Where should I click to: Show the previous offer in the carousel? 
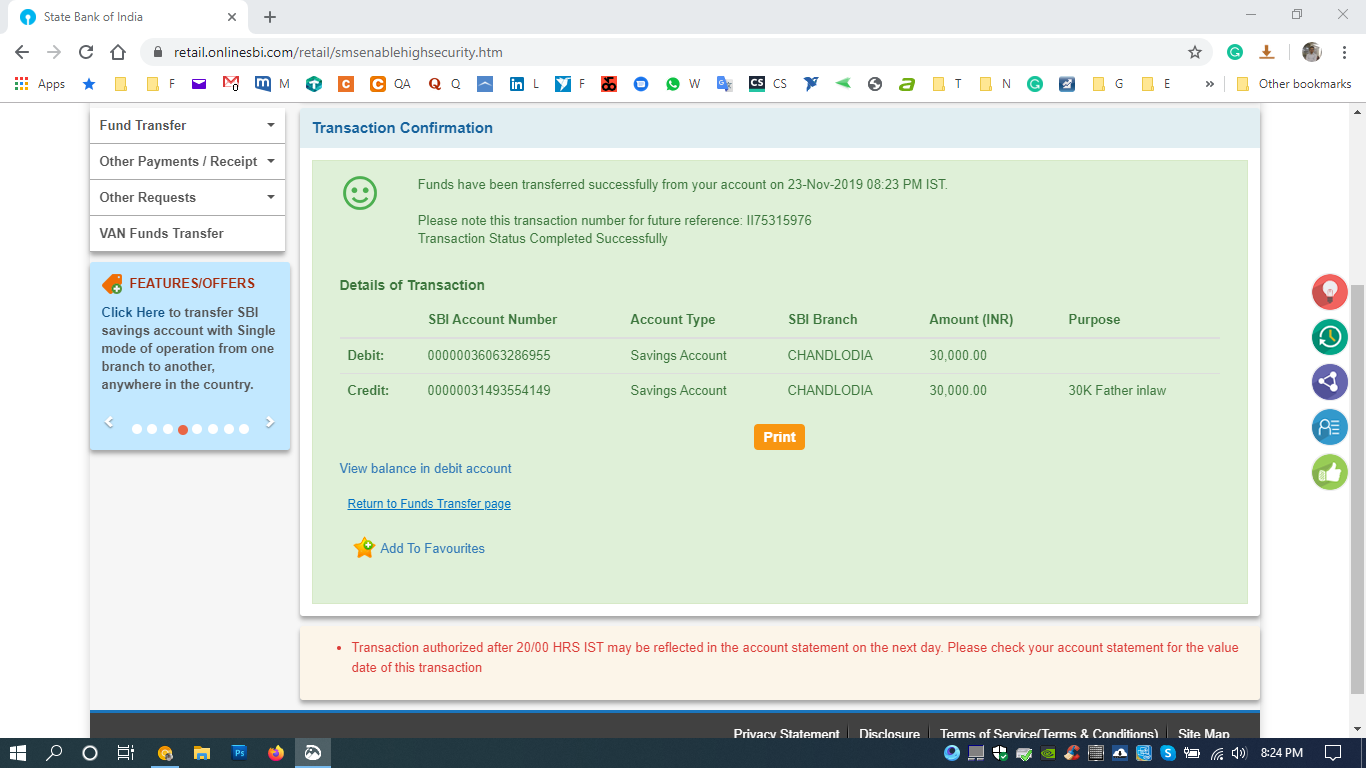click(110, 422)
